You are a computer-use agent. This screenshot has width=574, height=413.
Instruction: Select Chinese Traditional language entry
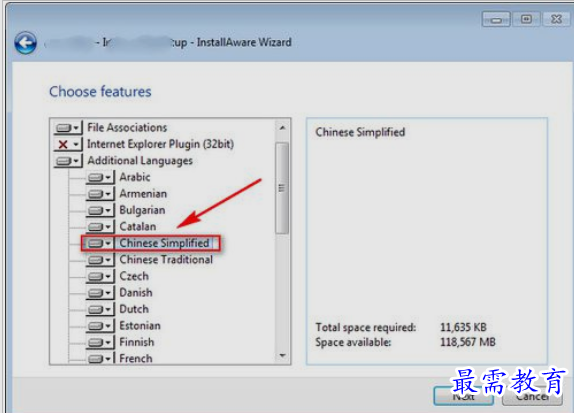[166, 260]
